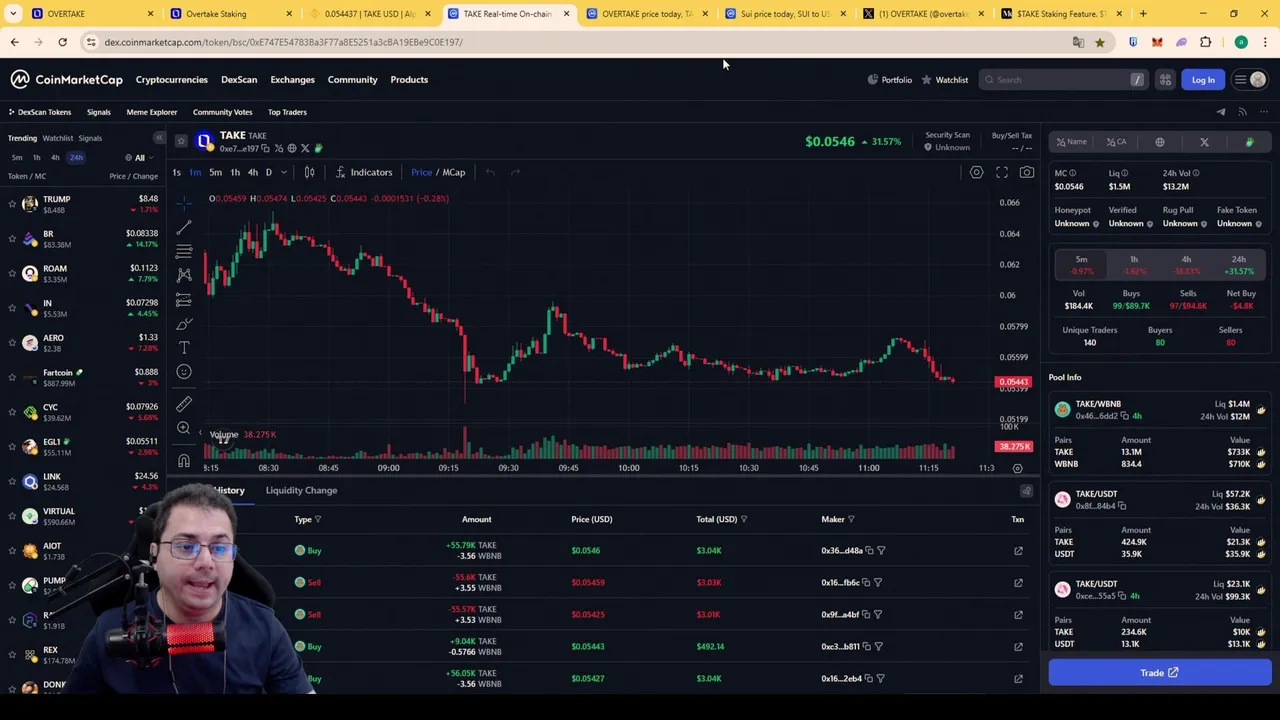Screen dimensions: 1280x720
Task: Open Indicators panel on chart
Action: 364,172
